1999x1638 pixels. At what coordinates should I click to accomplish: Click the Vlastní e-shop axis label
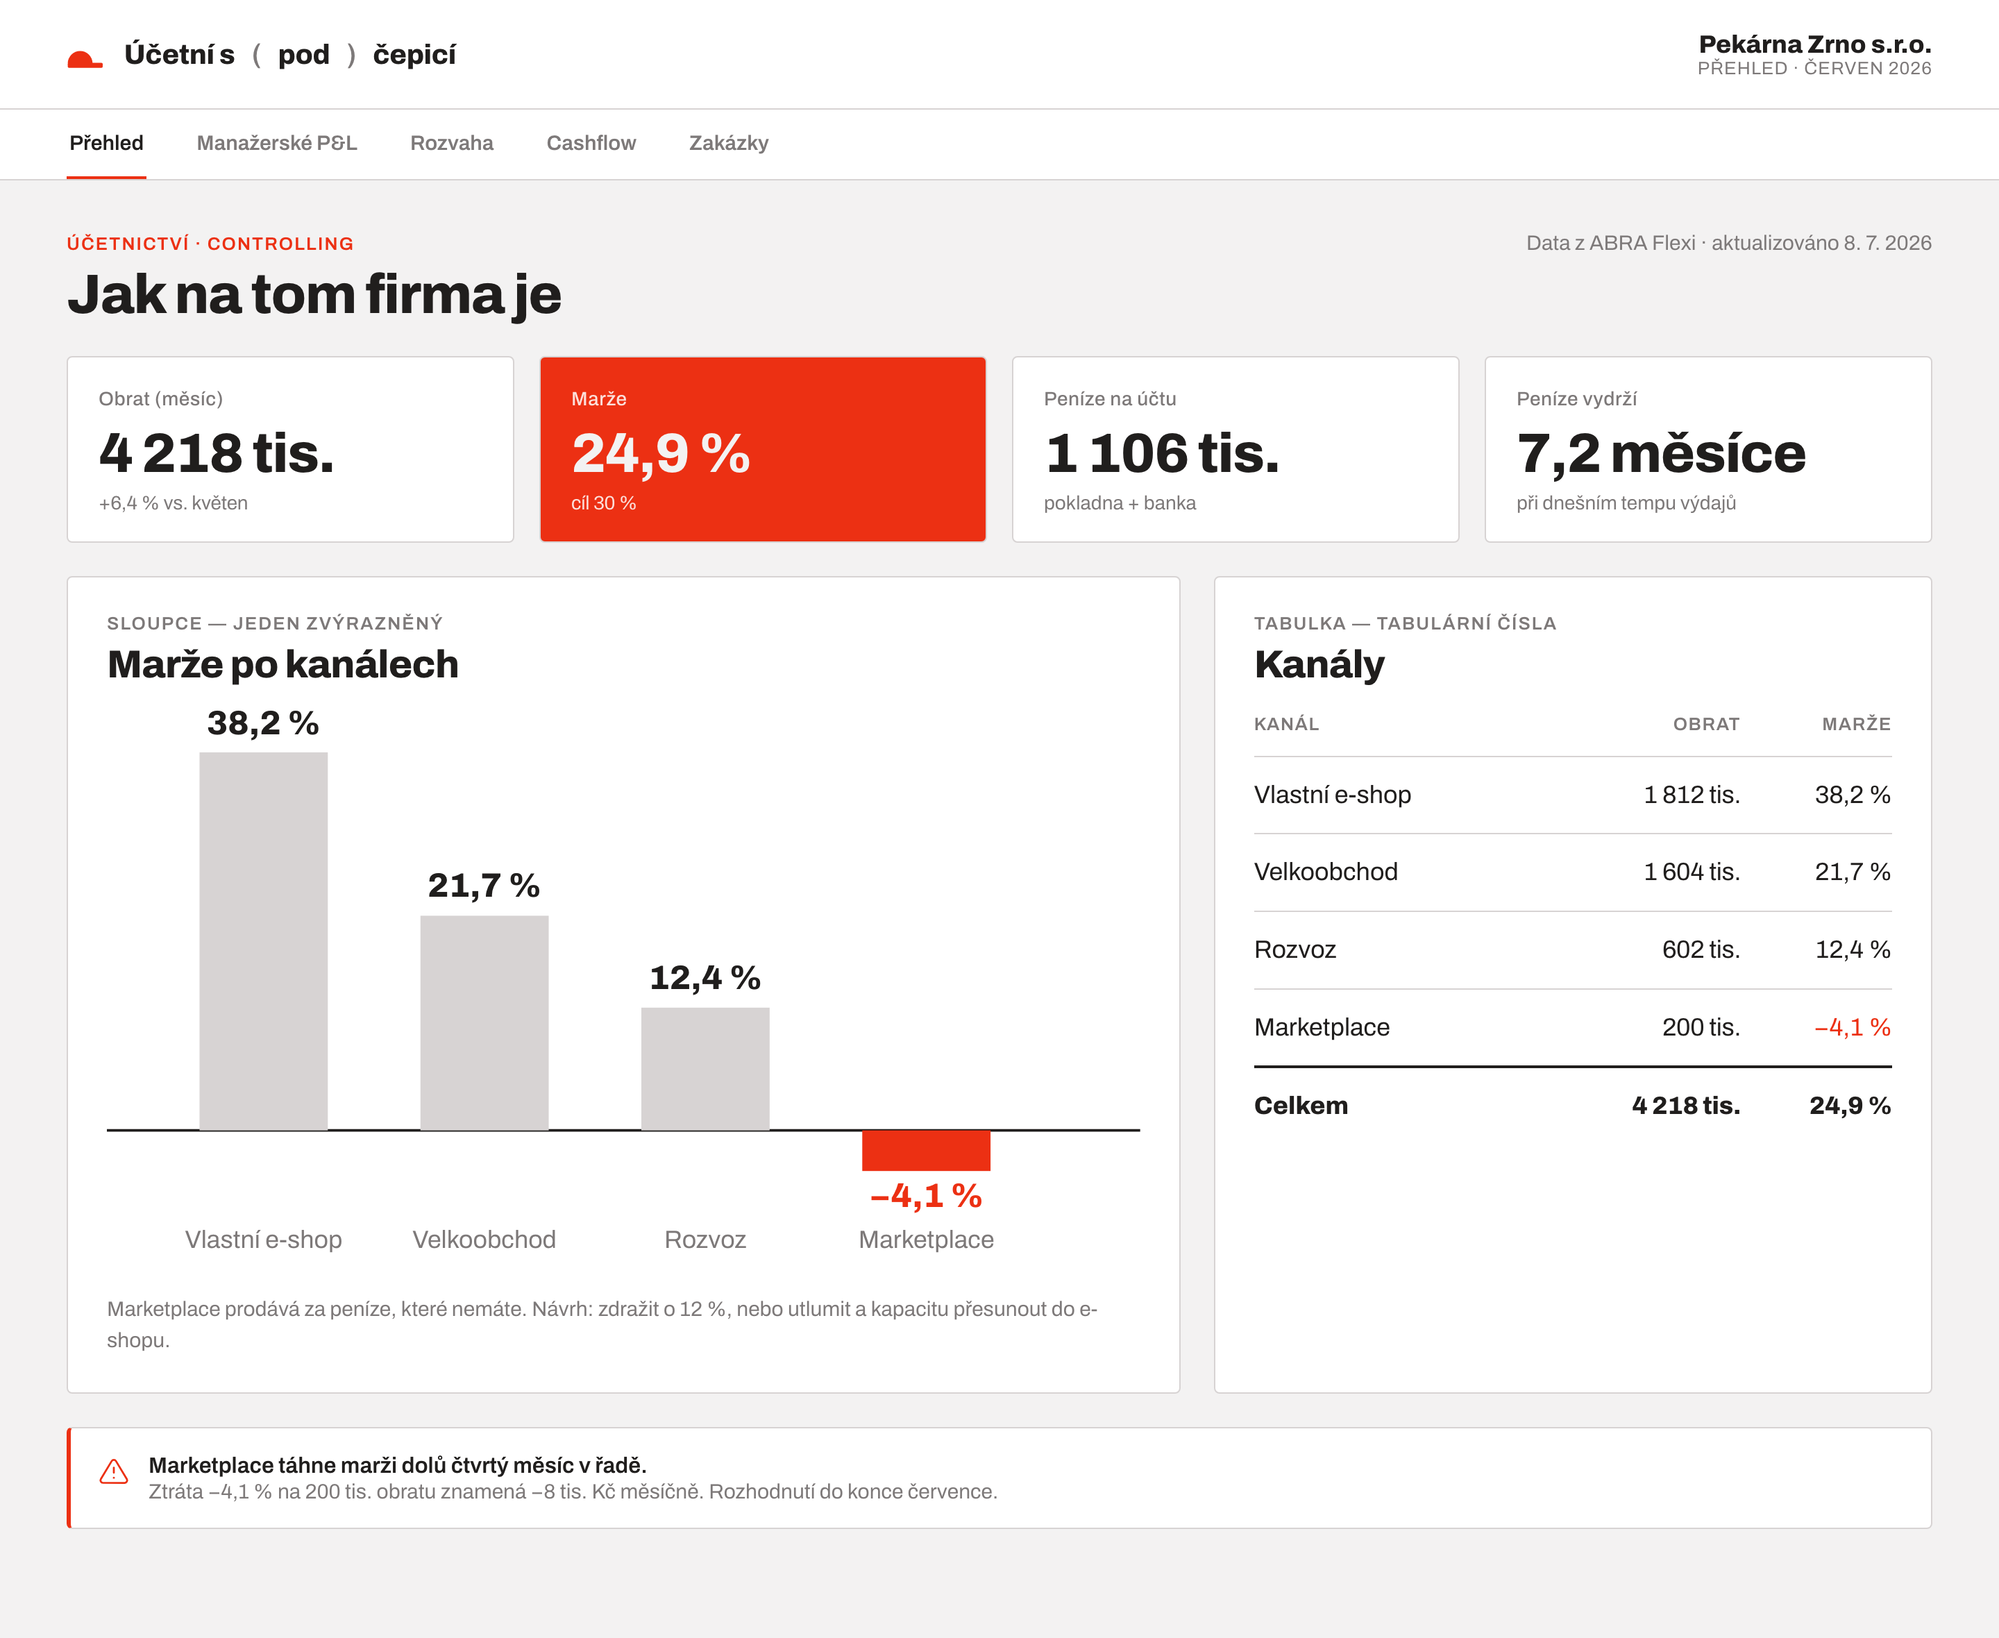coord(264,1240)
